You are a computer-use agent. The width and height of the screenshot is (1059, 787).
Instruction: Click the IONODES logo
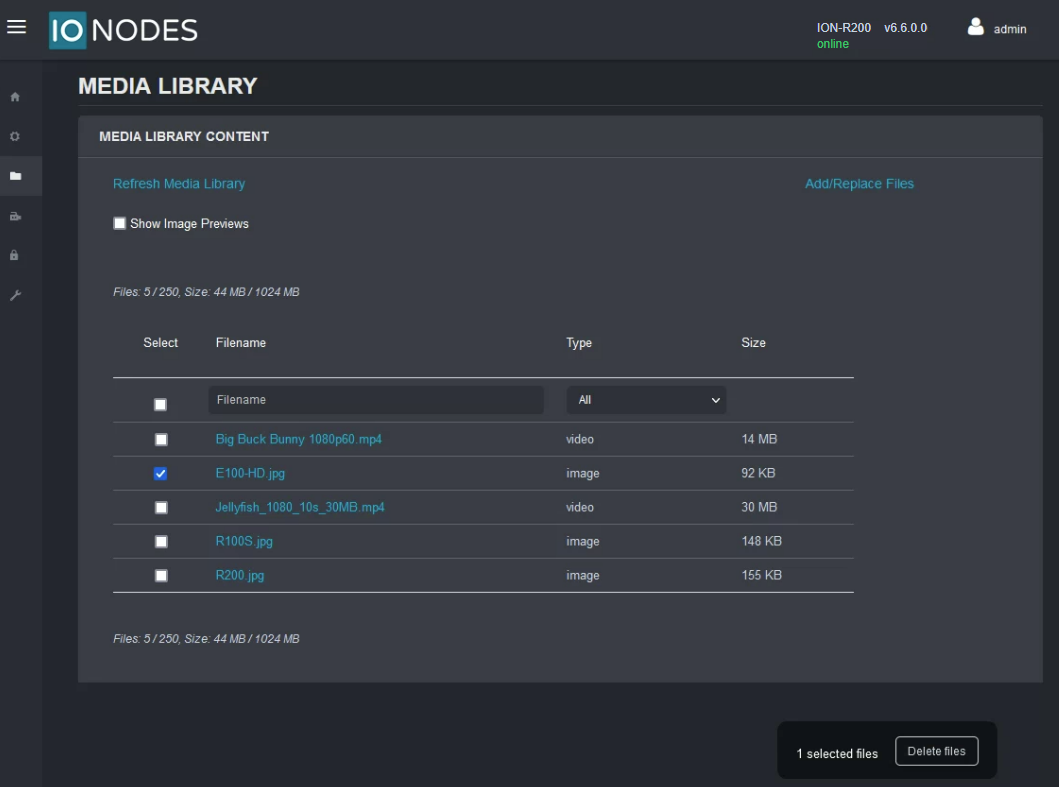124,30
